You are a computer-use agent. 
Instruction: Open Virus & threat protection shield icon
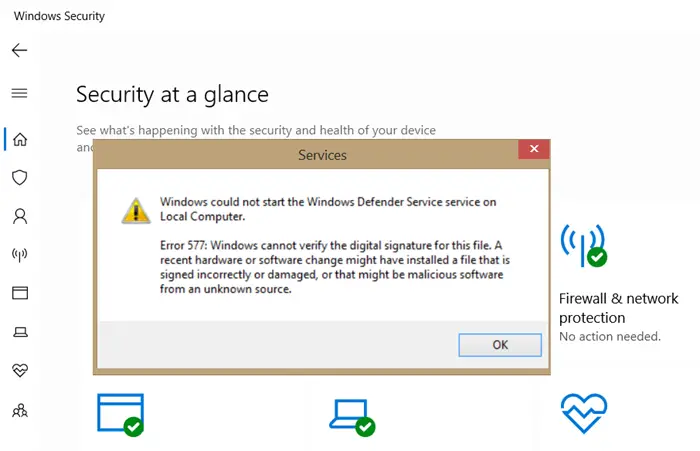pyautogui.click(x=20, y=178)
